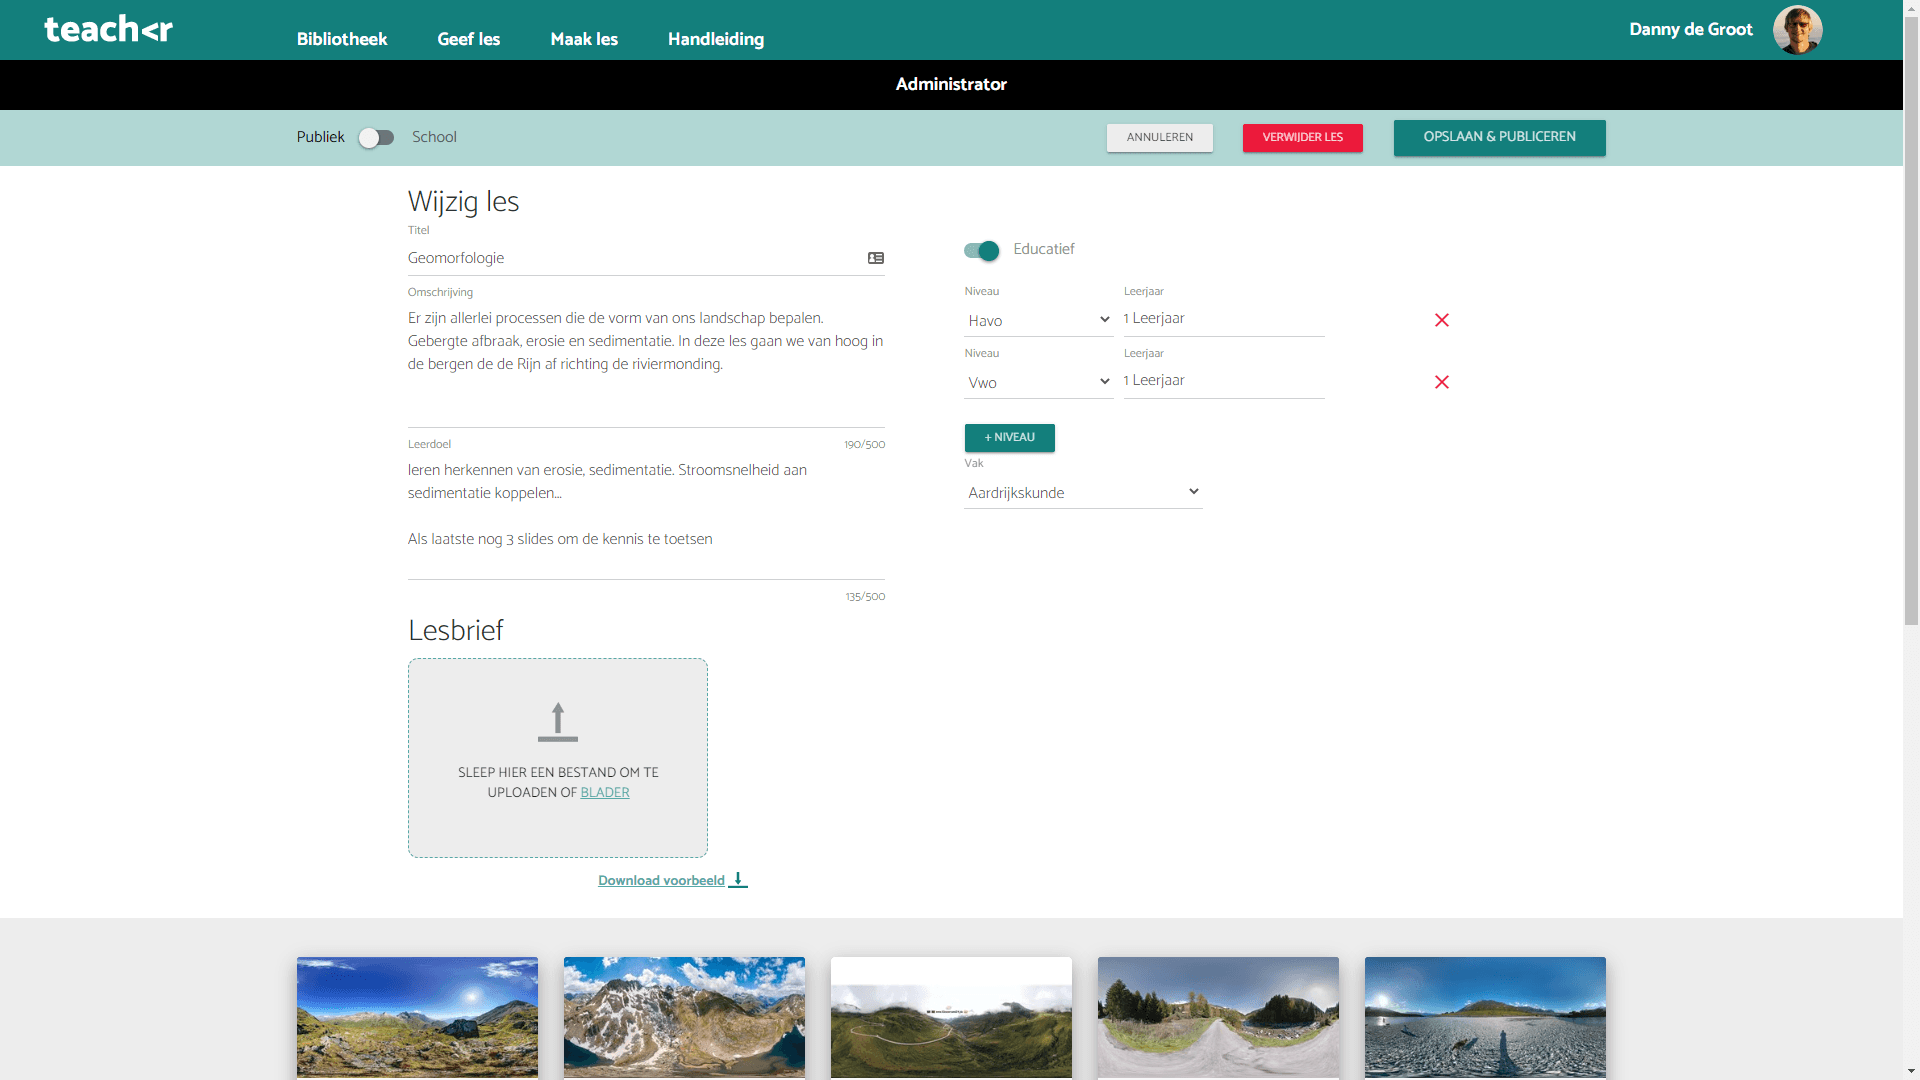Go to the Bibliotheek menu

tap(341, 39)
